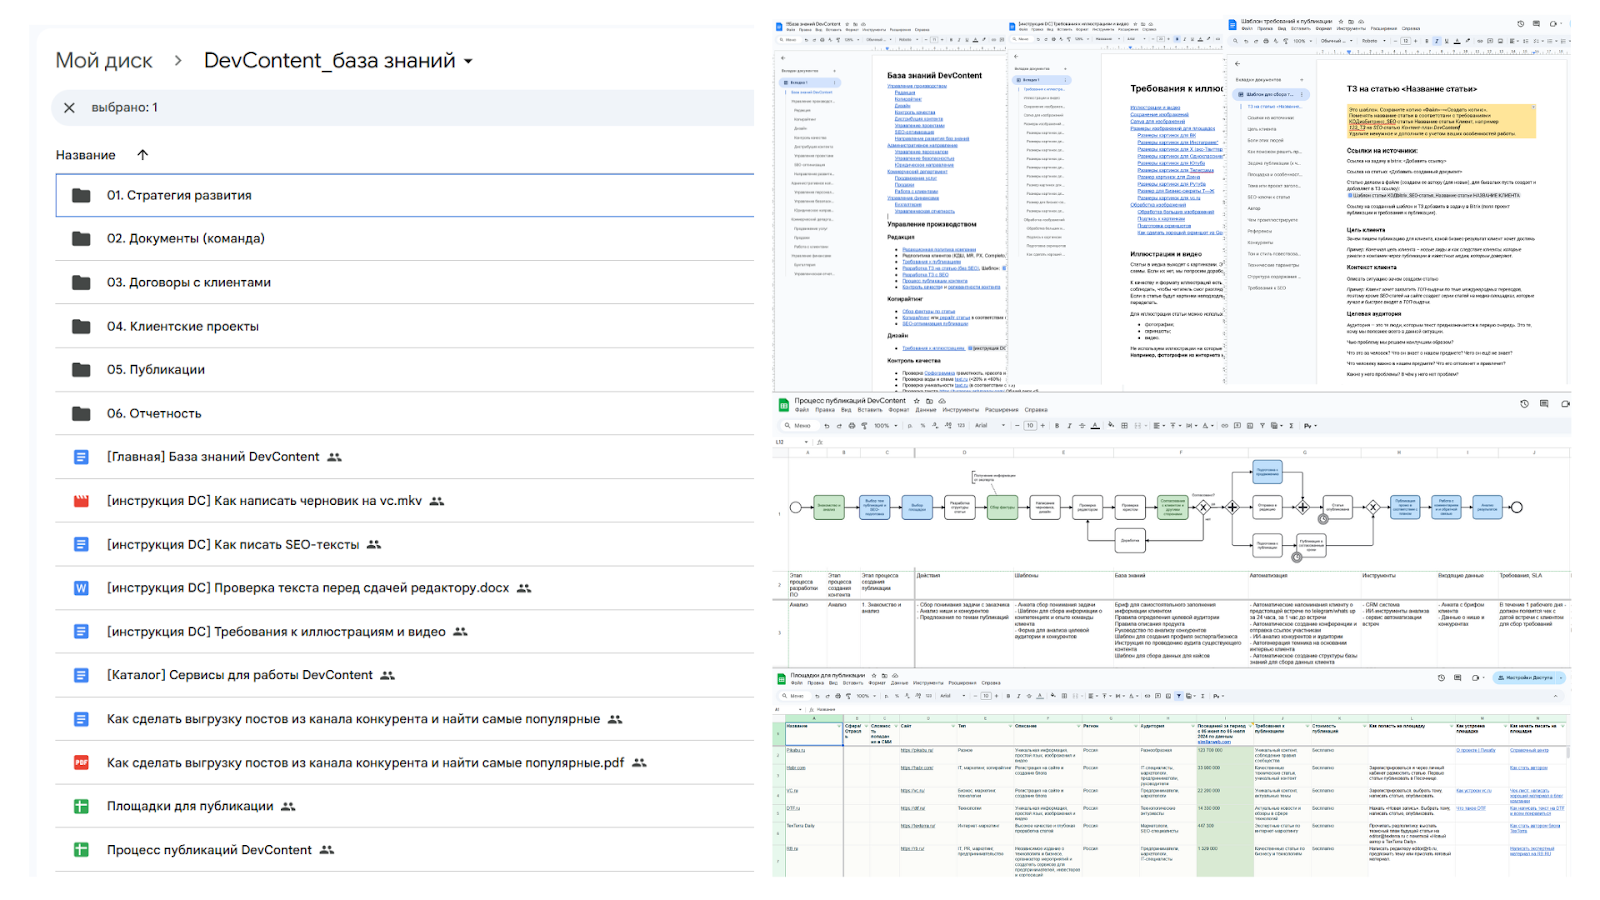Open zoom 100% dropdown in Процесс публикаций sheet

886,426
